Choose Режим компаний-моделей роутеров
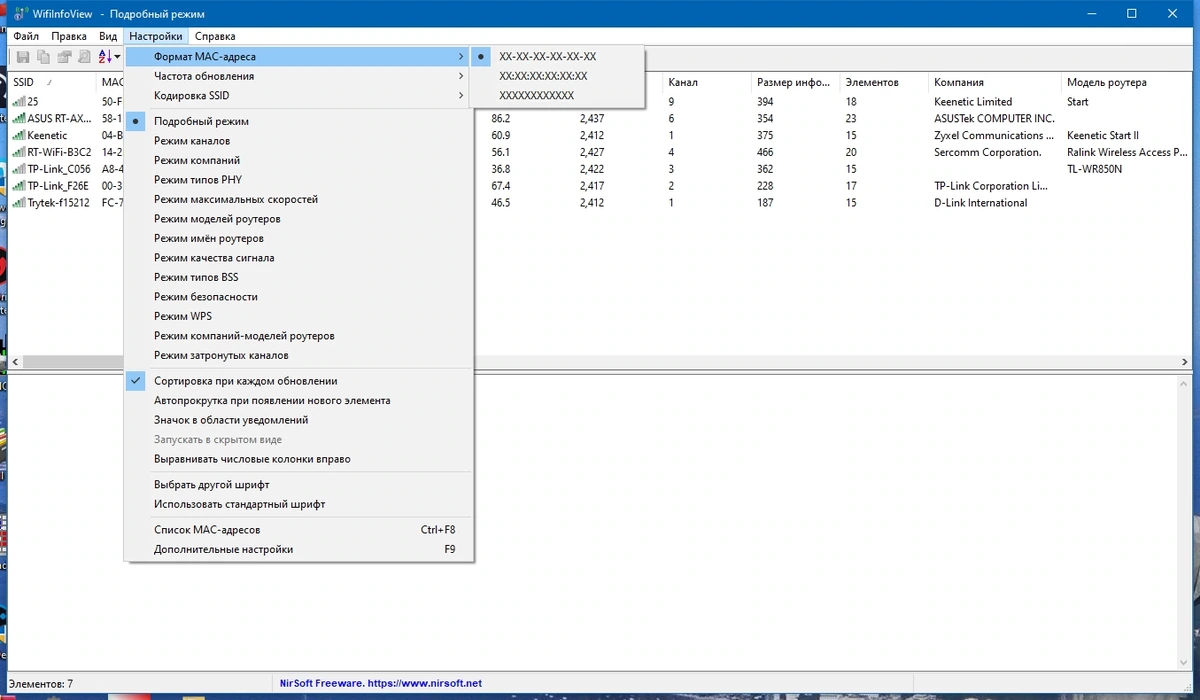The height and width of the screenshot is (700, 1200). click(299, 336)
